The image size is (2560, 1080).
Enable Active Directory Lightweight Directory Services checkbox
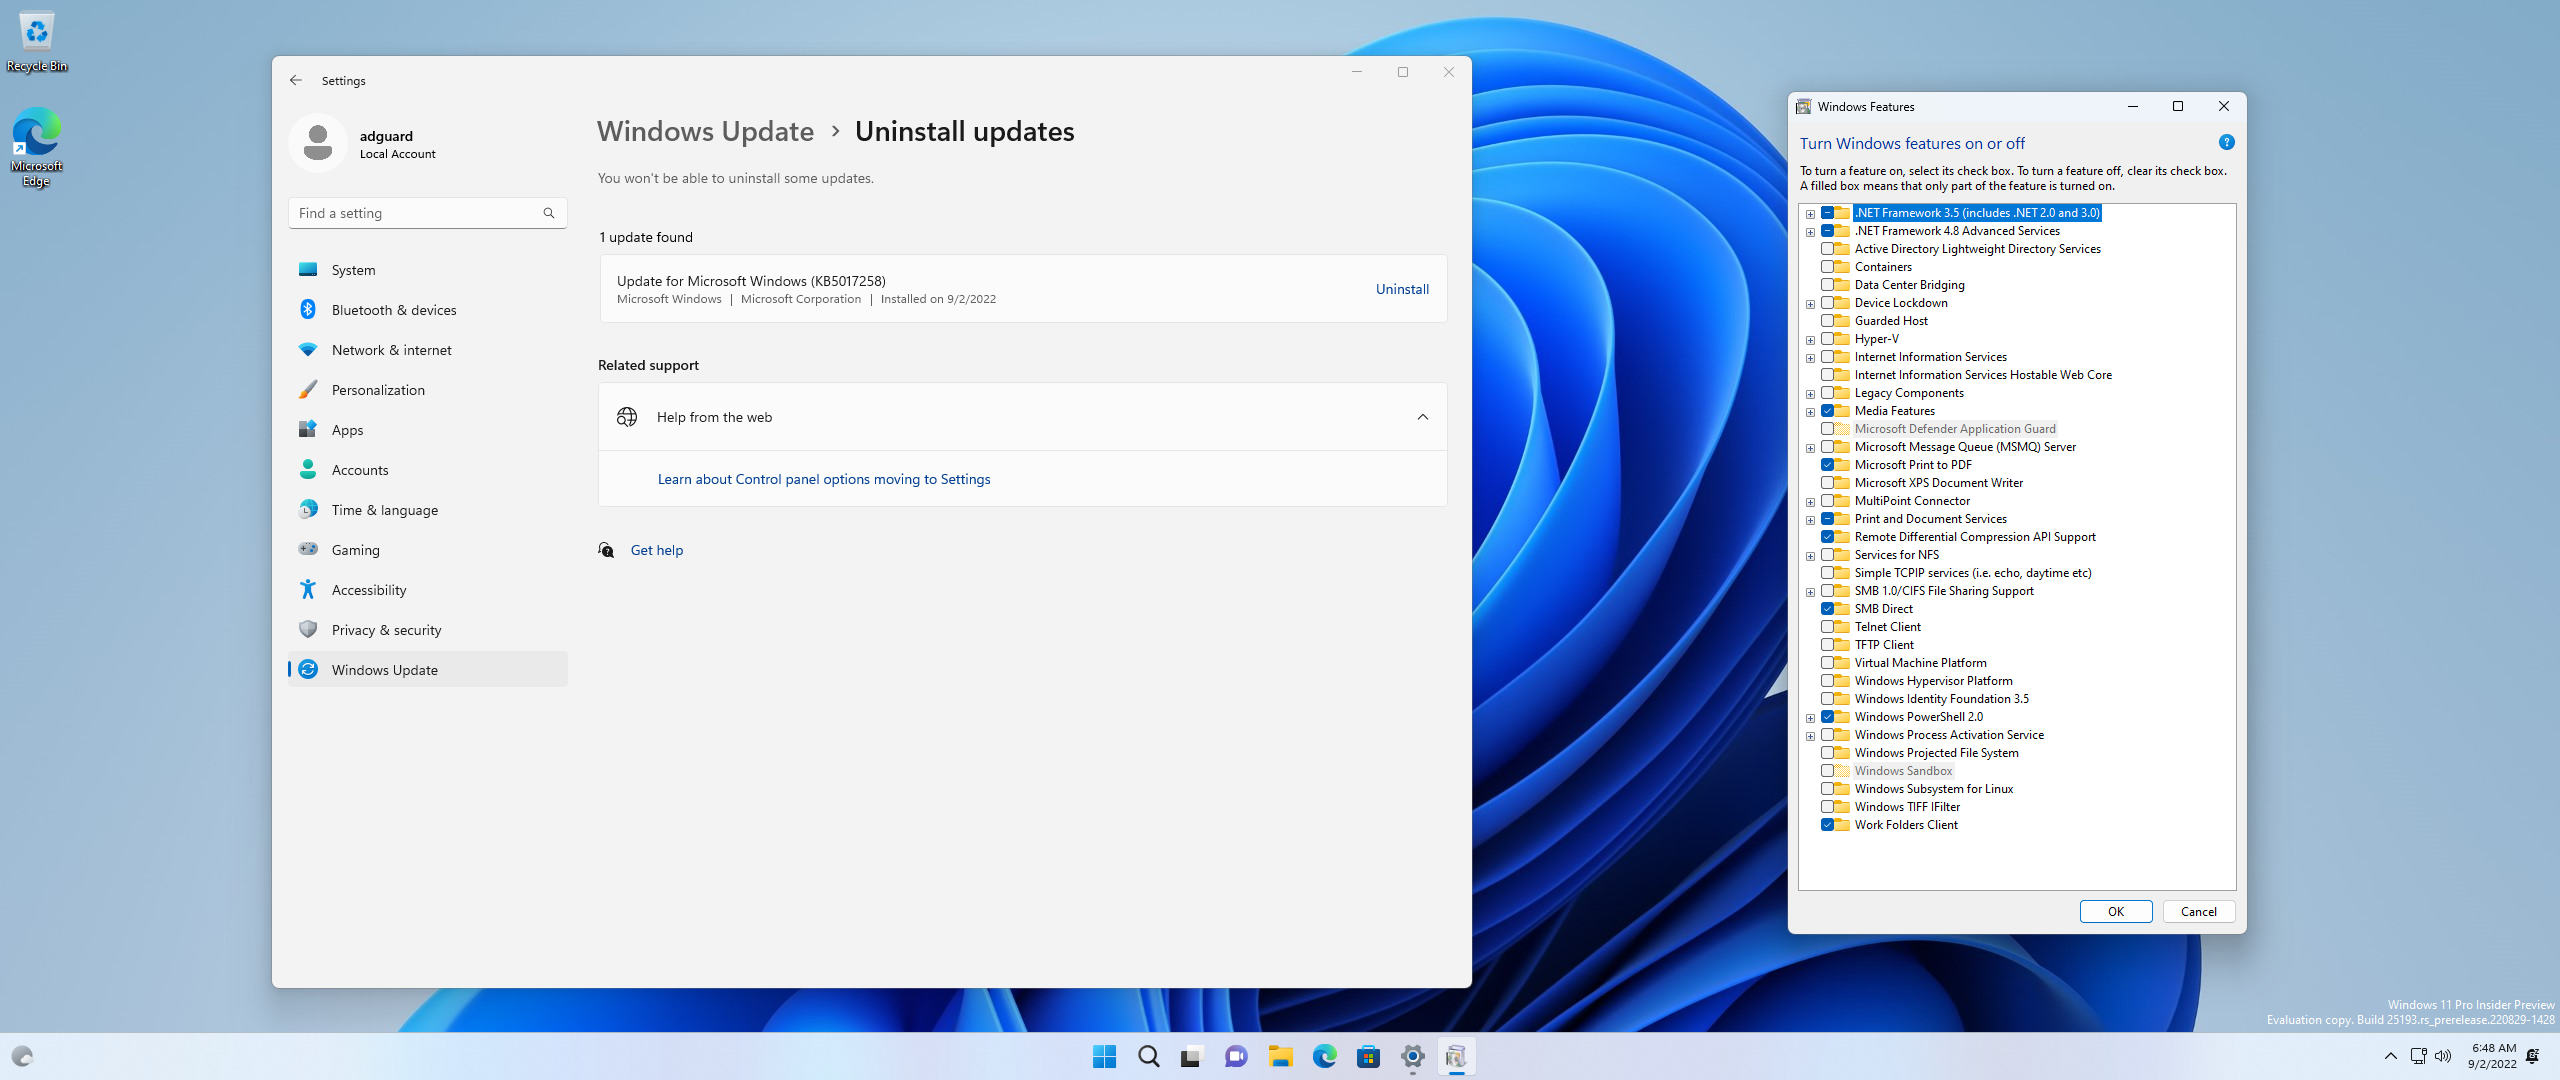coord(1827,249)
